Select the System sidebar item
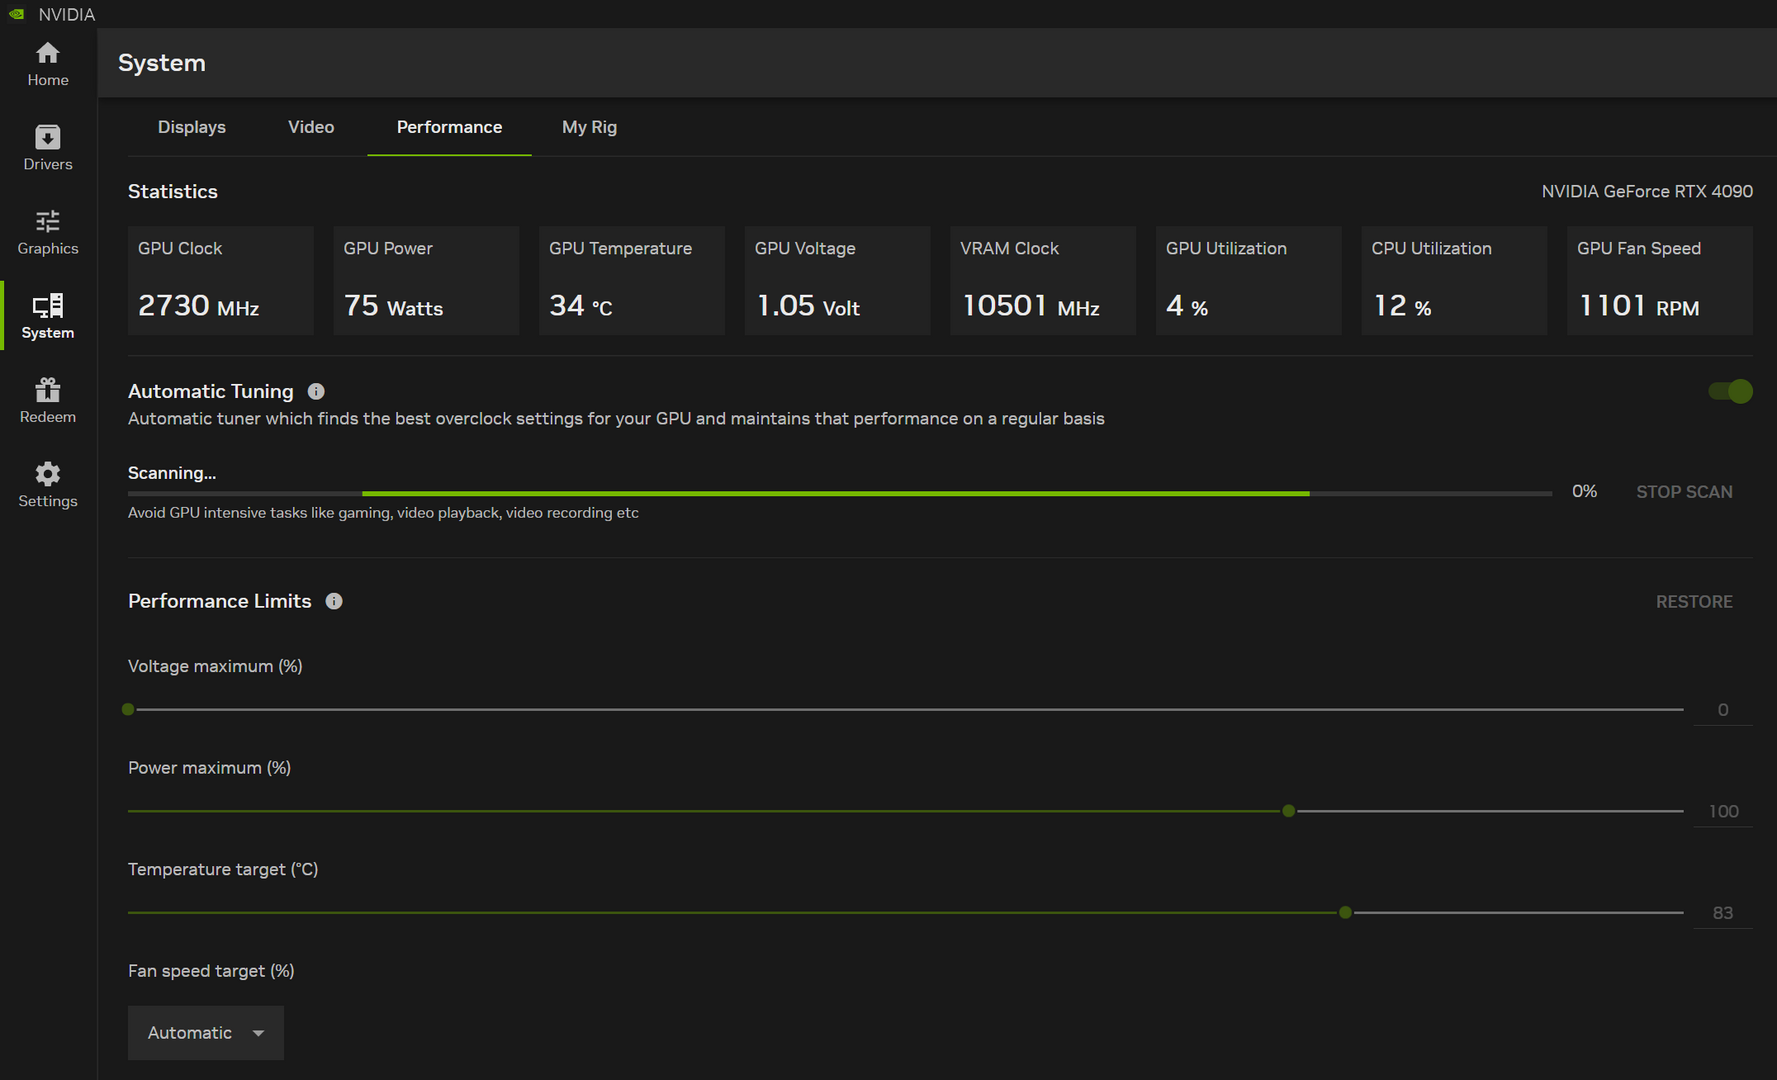This screenshot has height=1080, width=1777. (48, 316)
